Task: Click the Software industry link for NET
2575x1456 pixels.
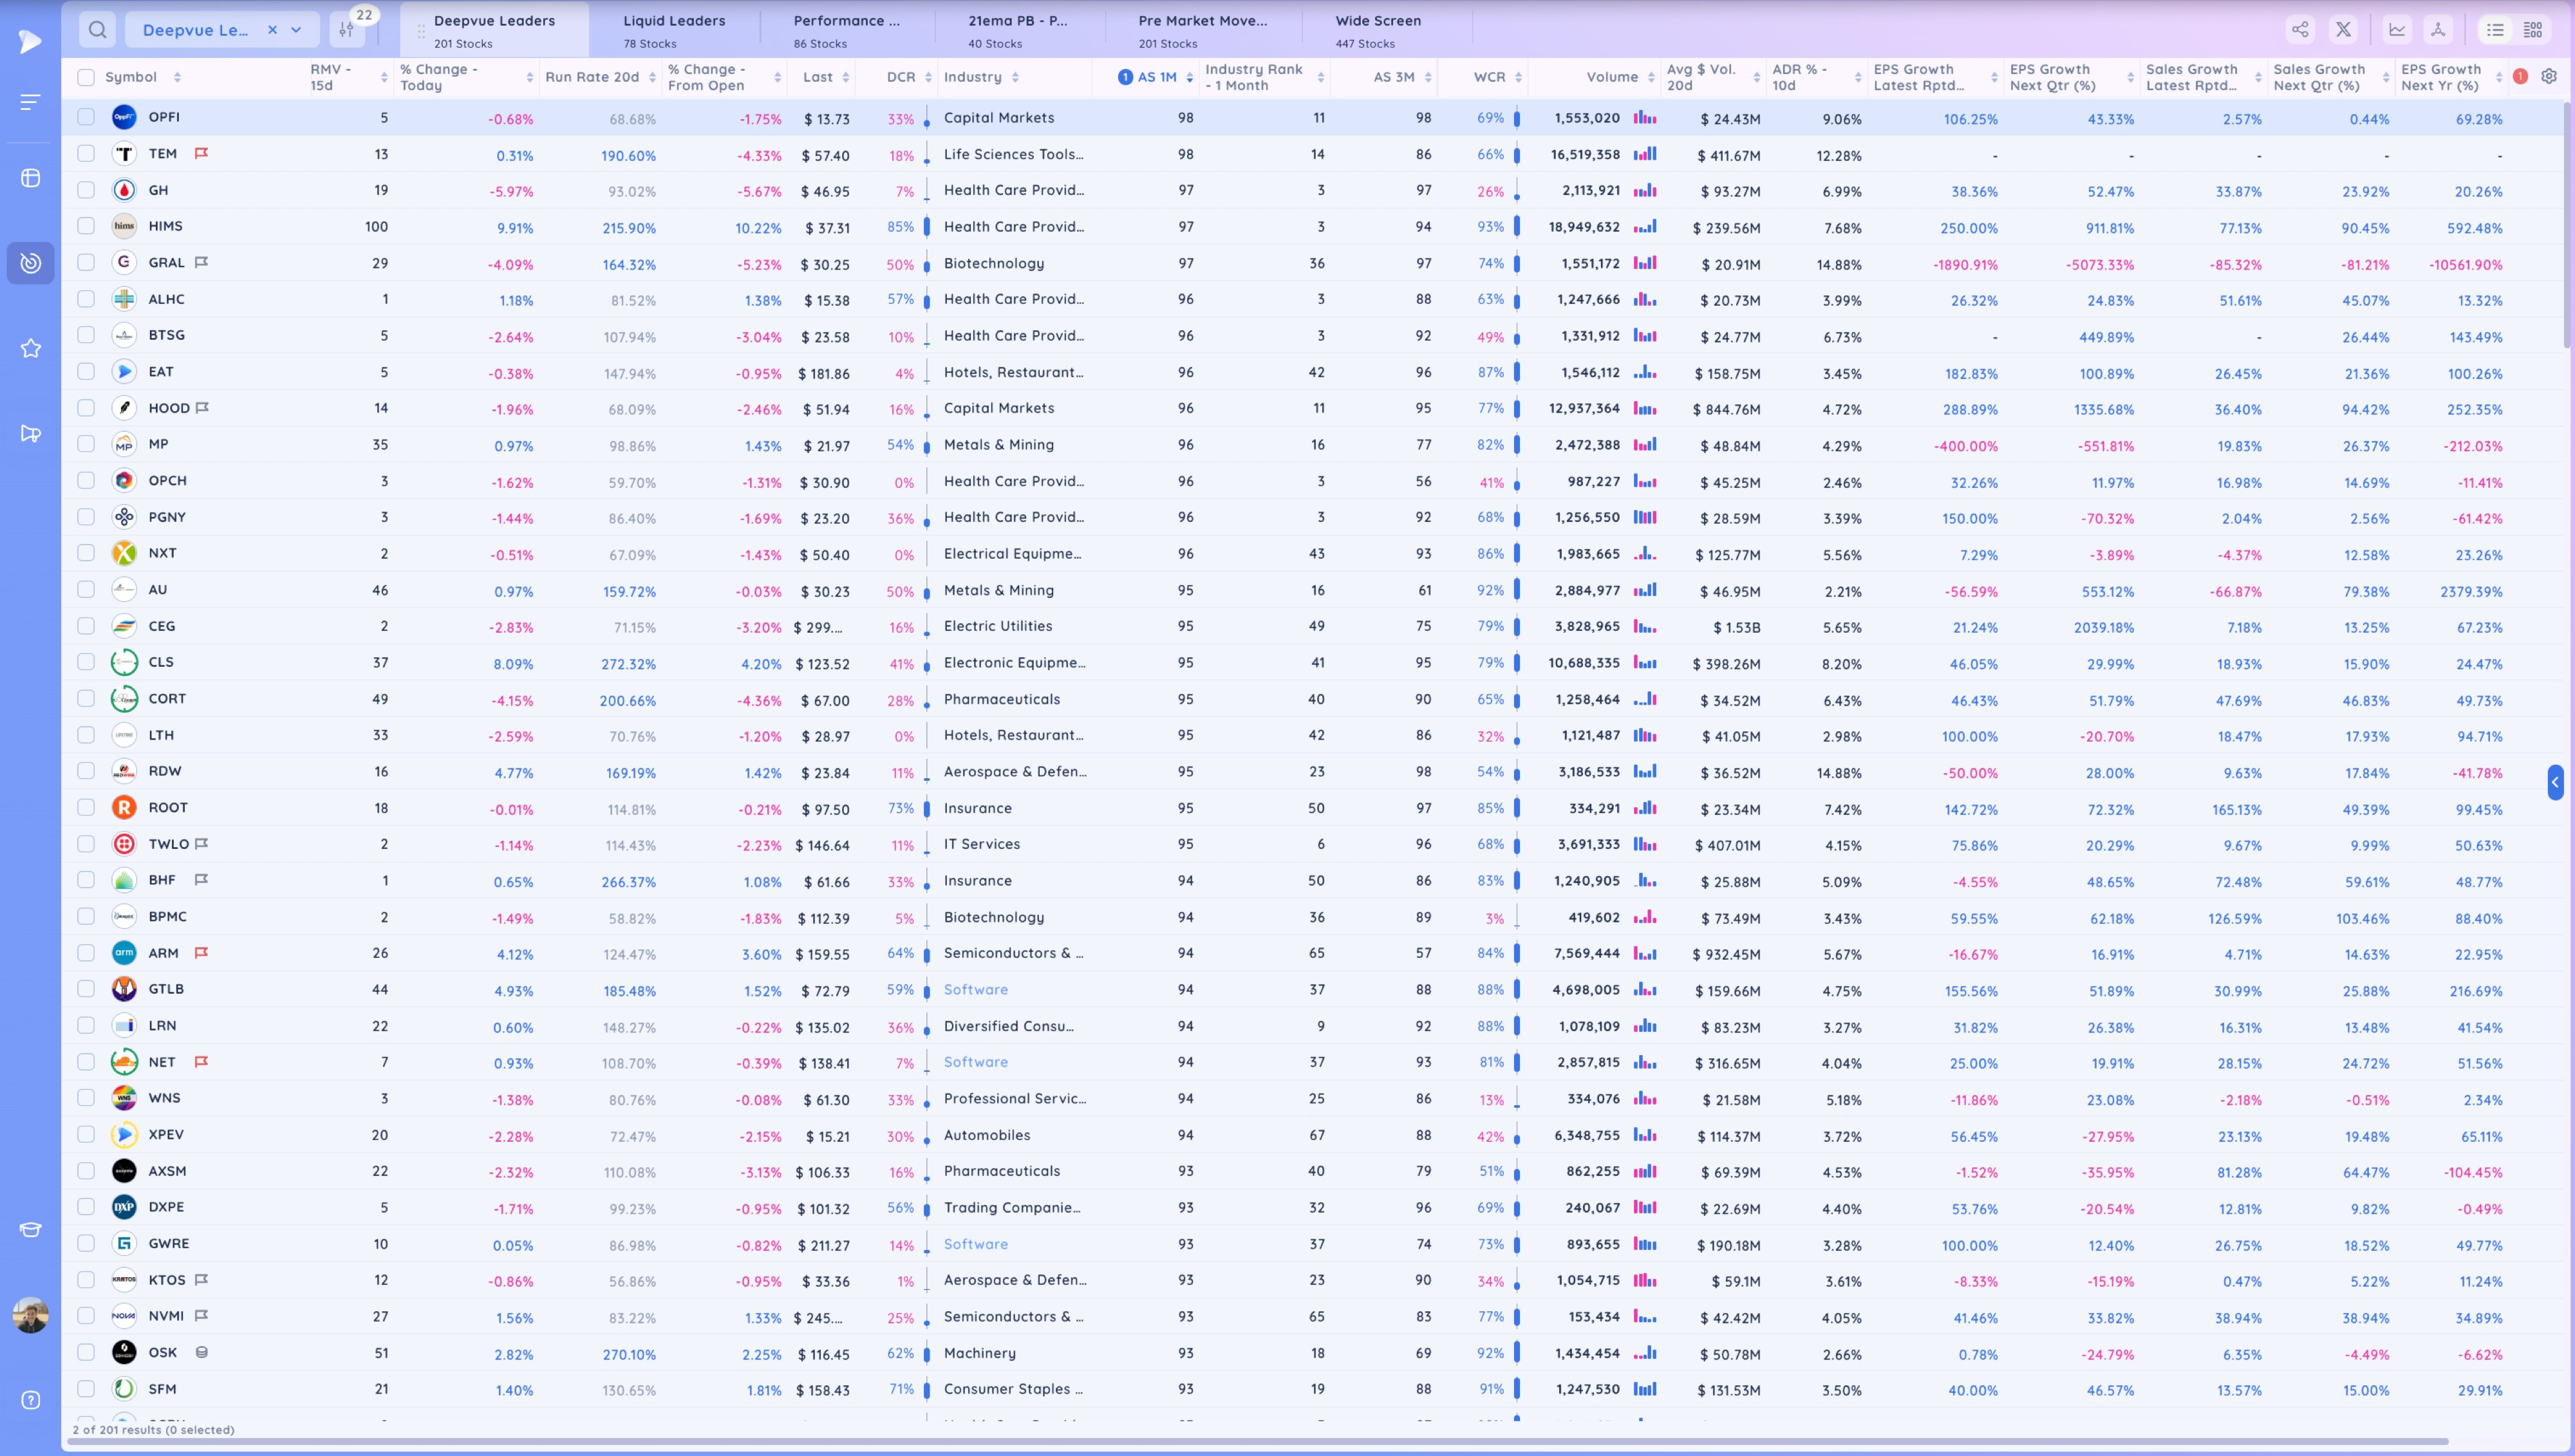Action: 975,1062
